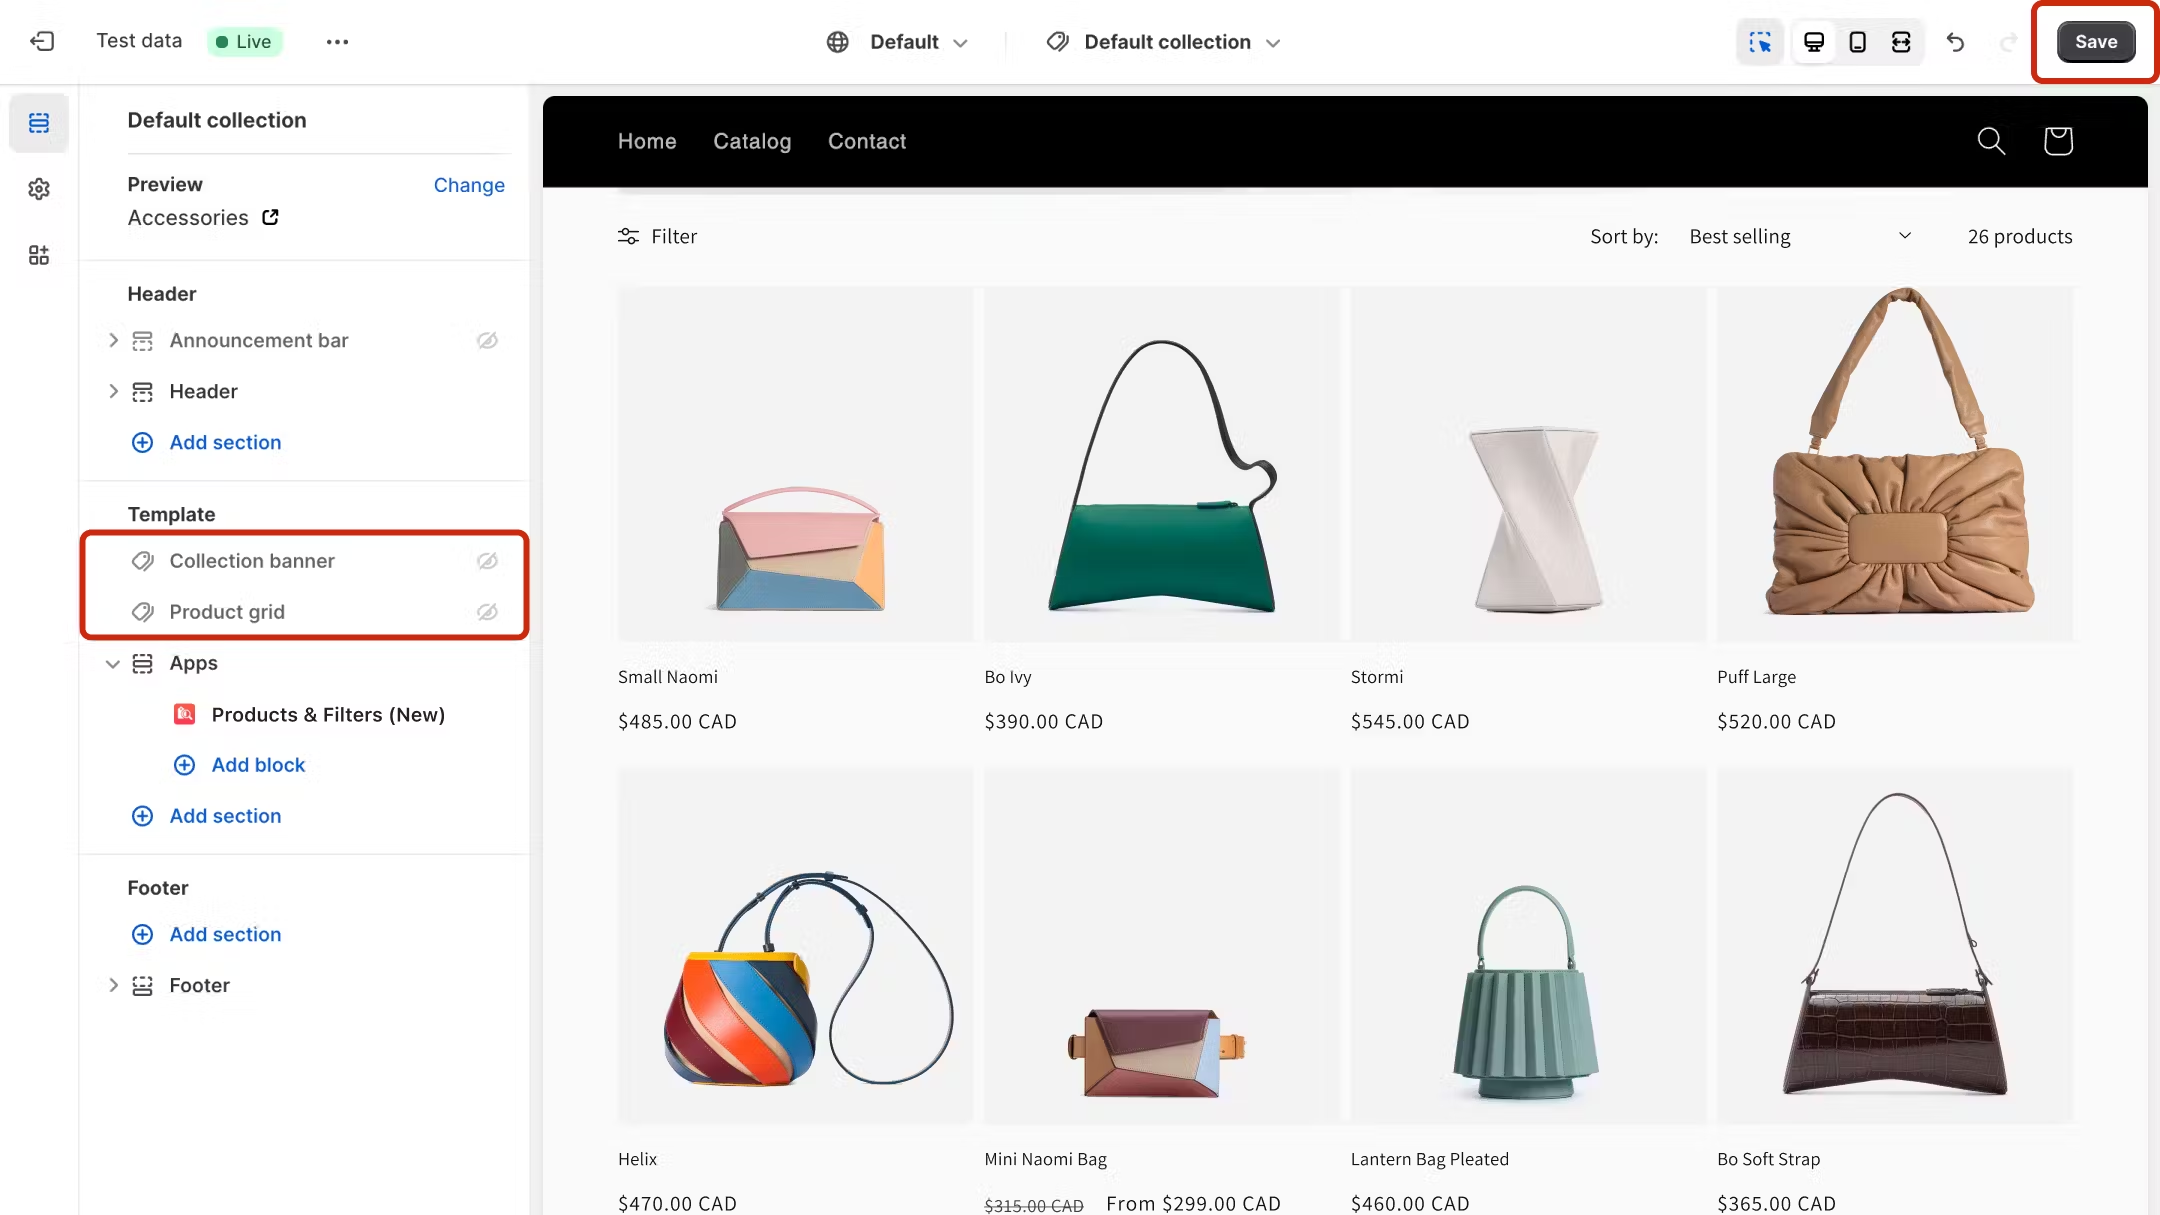The width and height of the screenshot is (2160, 1215).
Task: Collapse the Apps section
Action: (x=113, y=663)
